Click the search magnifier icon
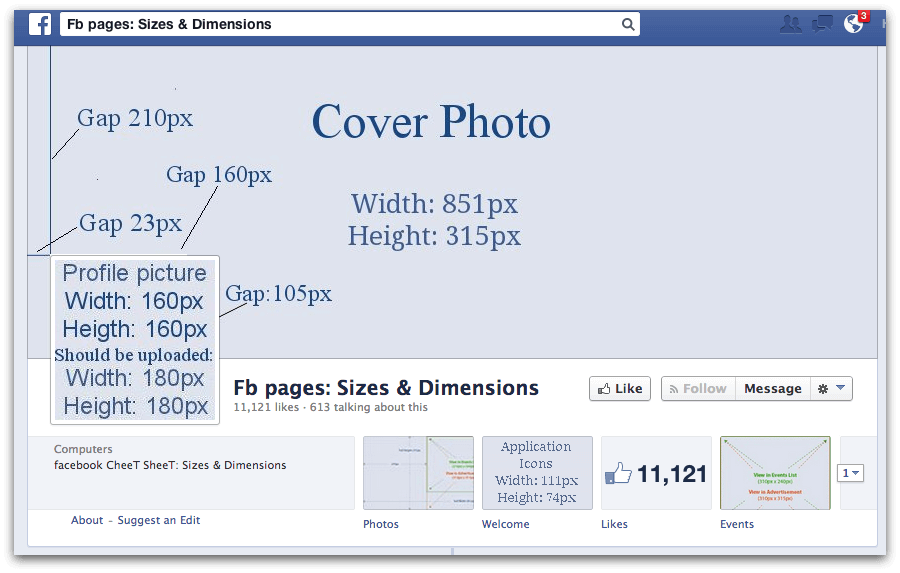The width and height of the screenshot is (900, 573). point(628,24)
